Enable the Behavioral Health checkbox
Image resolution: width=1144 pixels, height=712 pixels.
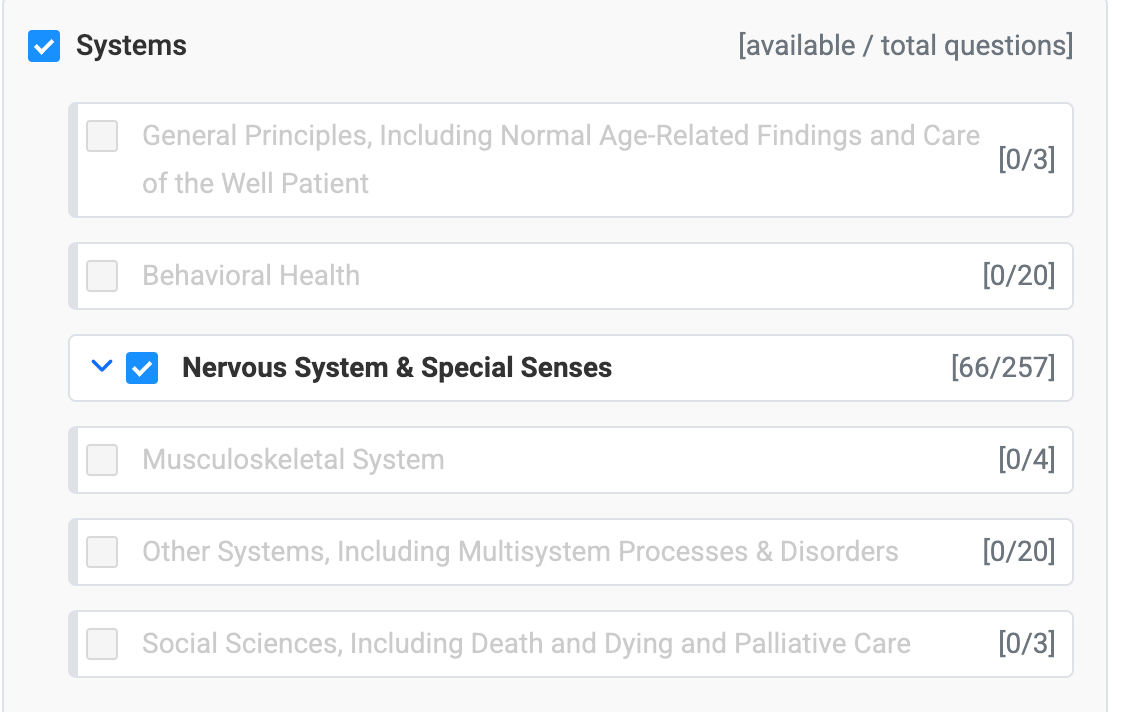pyautogui.click(x=101, y=276)
